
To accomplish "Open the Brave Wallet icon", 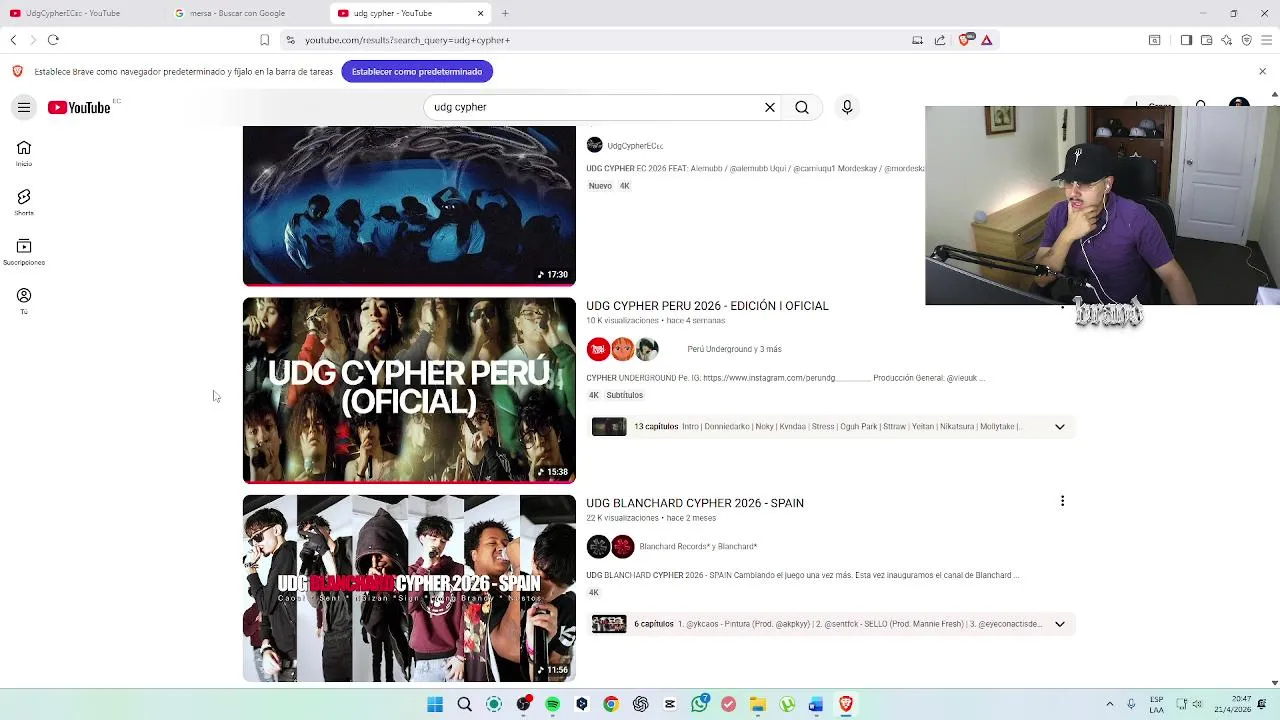I will coord(1206,40).
